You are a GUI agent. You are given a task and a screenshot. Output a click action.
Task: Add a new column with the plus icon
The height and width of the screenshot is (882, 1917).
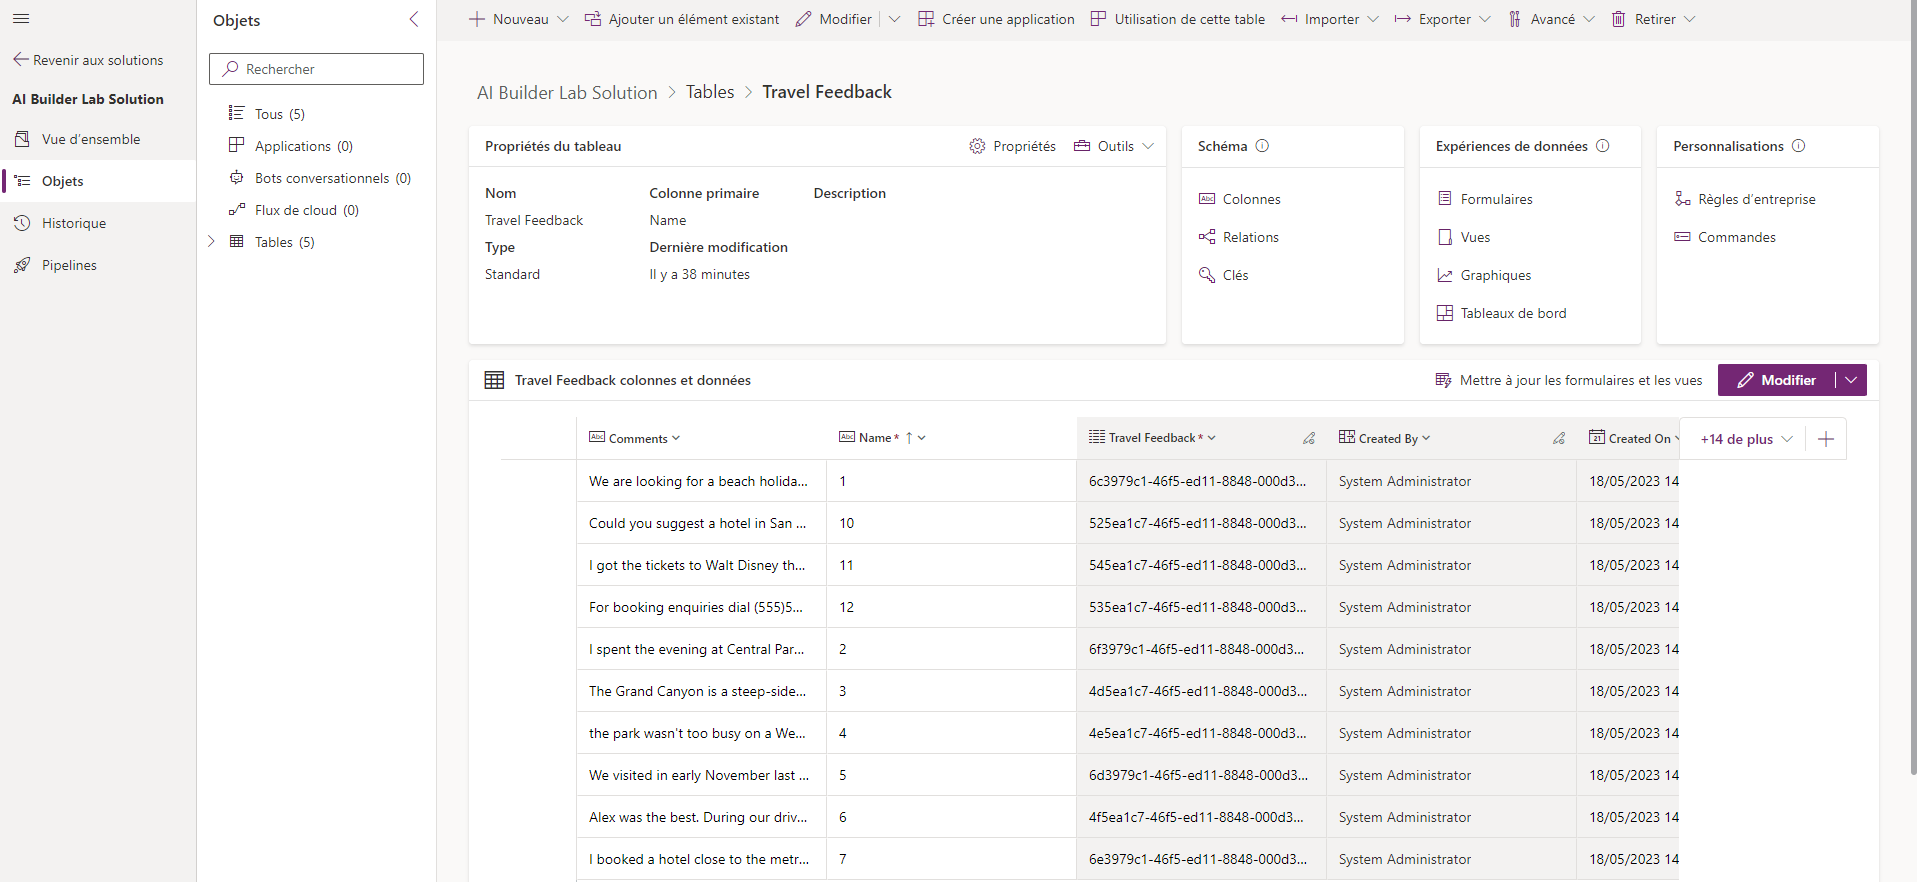pyautogui.click(x=1826, y=439)
